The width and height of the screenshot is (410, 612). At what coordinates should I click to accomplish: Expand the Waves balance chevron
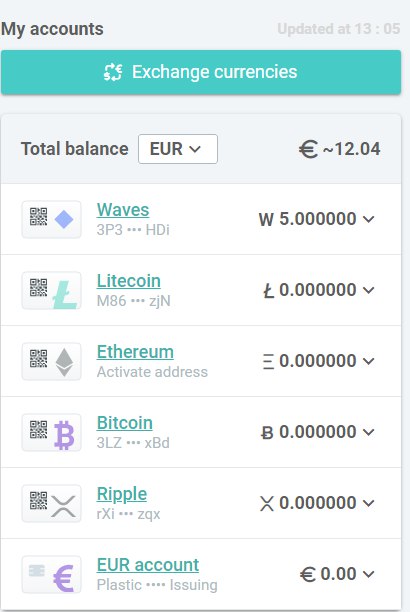pyautogui.click(x=368, y=219)
